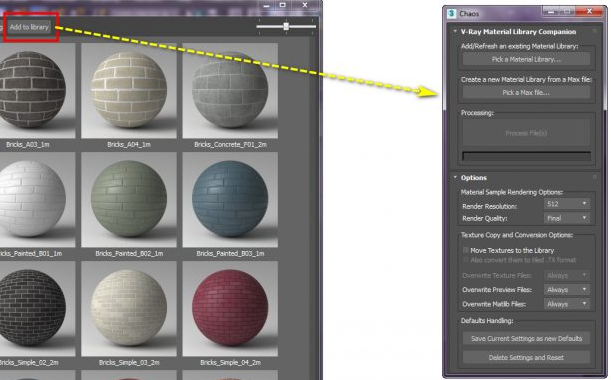Click the Bricks_Concrete_F01_2m name label
The height and width of the screenshot is (380, 611).
[x=230, y=145]
